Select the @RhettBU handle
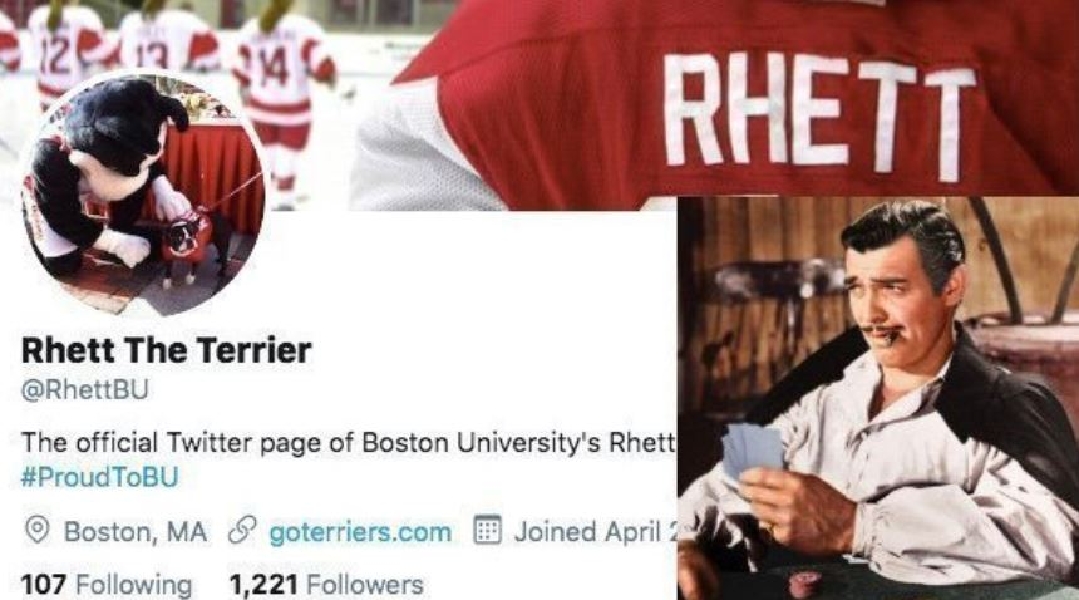The width and height of the screenshot is (1079, 600). [85, 390]
